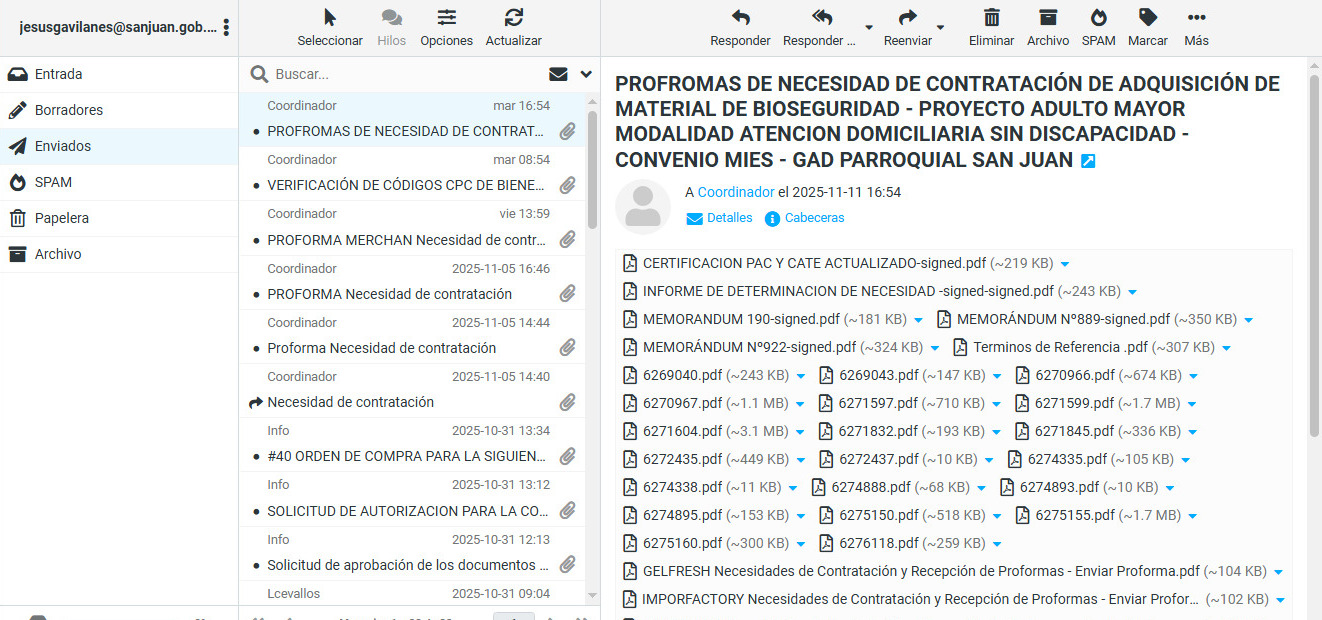Open the Más actions icon
This screenshot has width=1322, height=620.
(x=1196, y=18)
